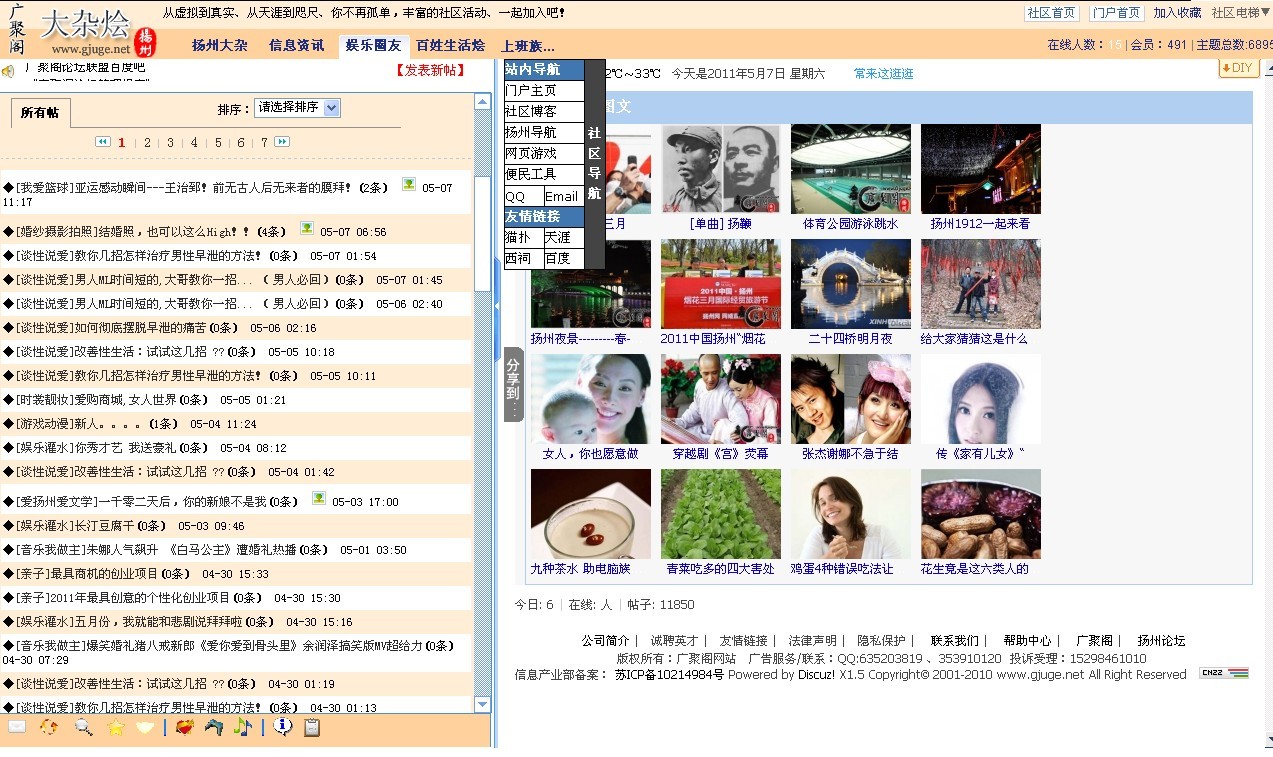
Task: Select the 所有帖 tab
Action: point(40,113)
